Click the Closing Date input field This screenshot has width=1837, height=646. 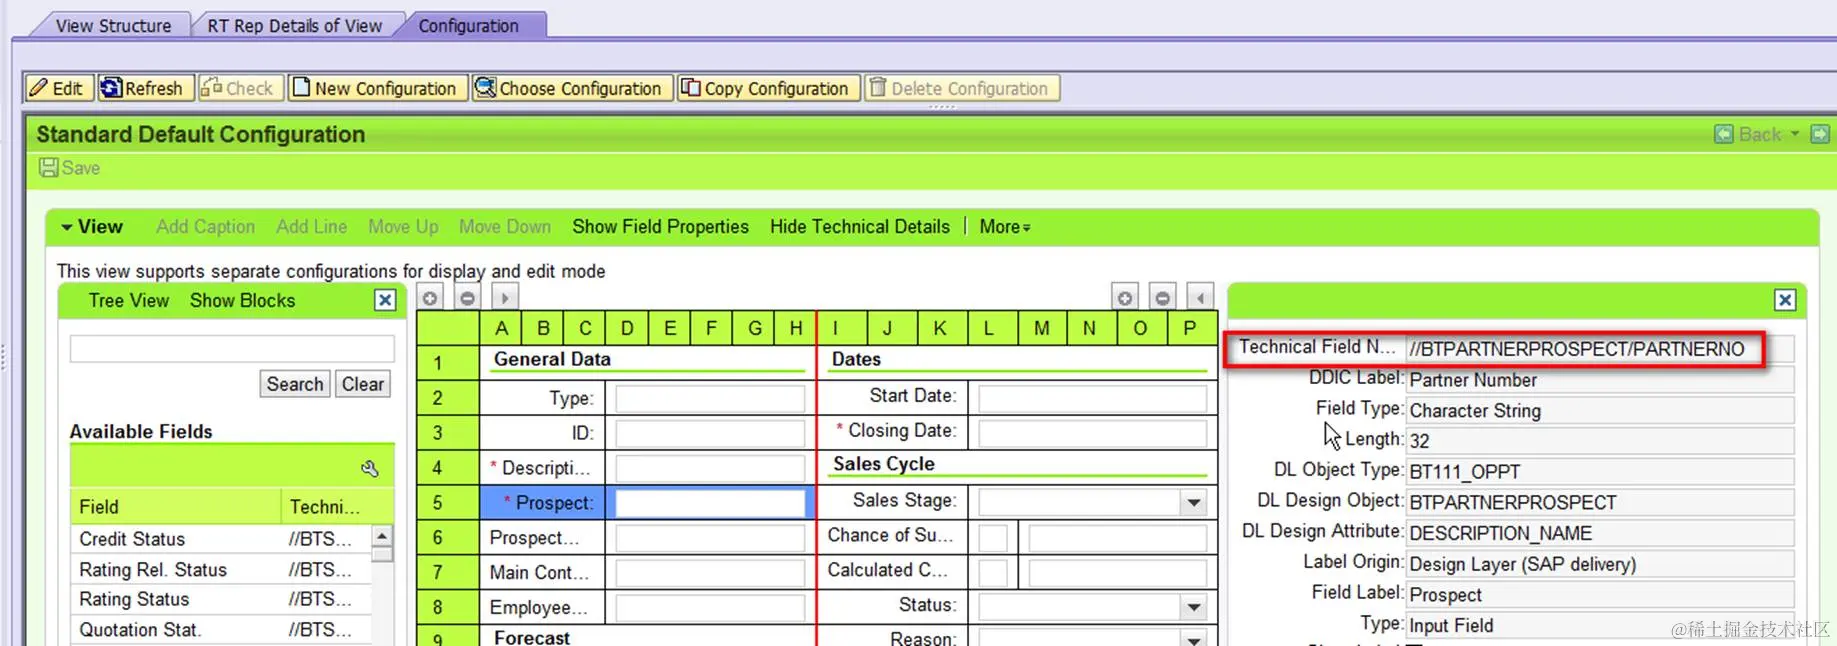tap(1092, 433)
